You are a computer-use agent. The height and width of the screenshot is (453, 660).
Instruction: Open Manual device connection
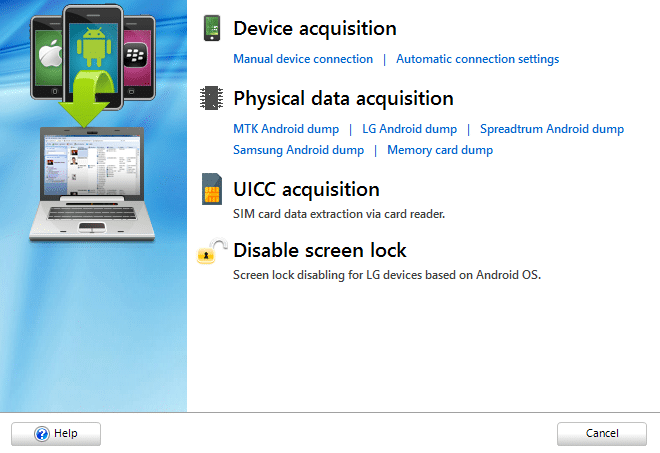(x=303, y=59)
